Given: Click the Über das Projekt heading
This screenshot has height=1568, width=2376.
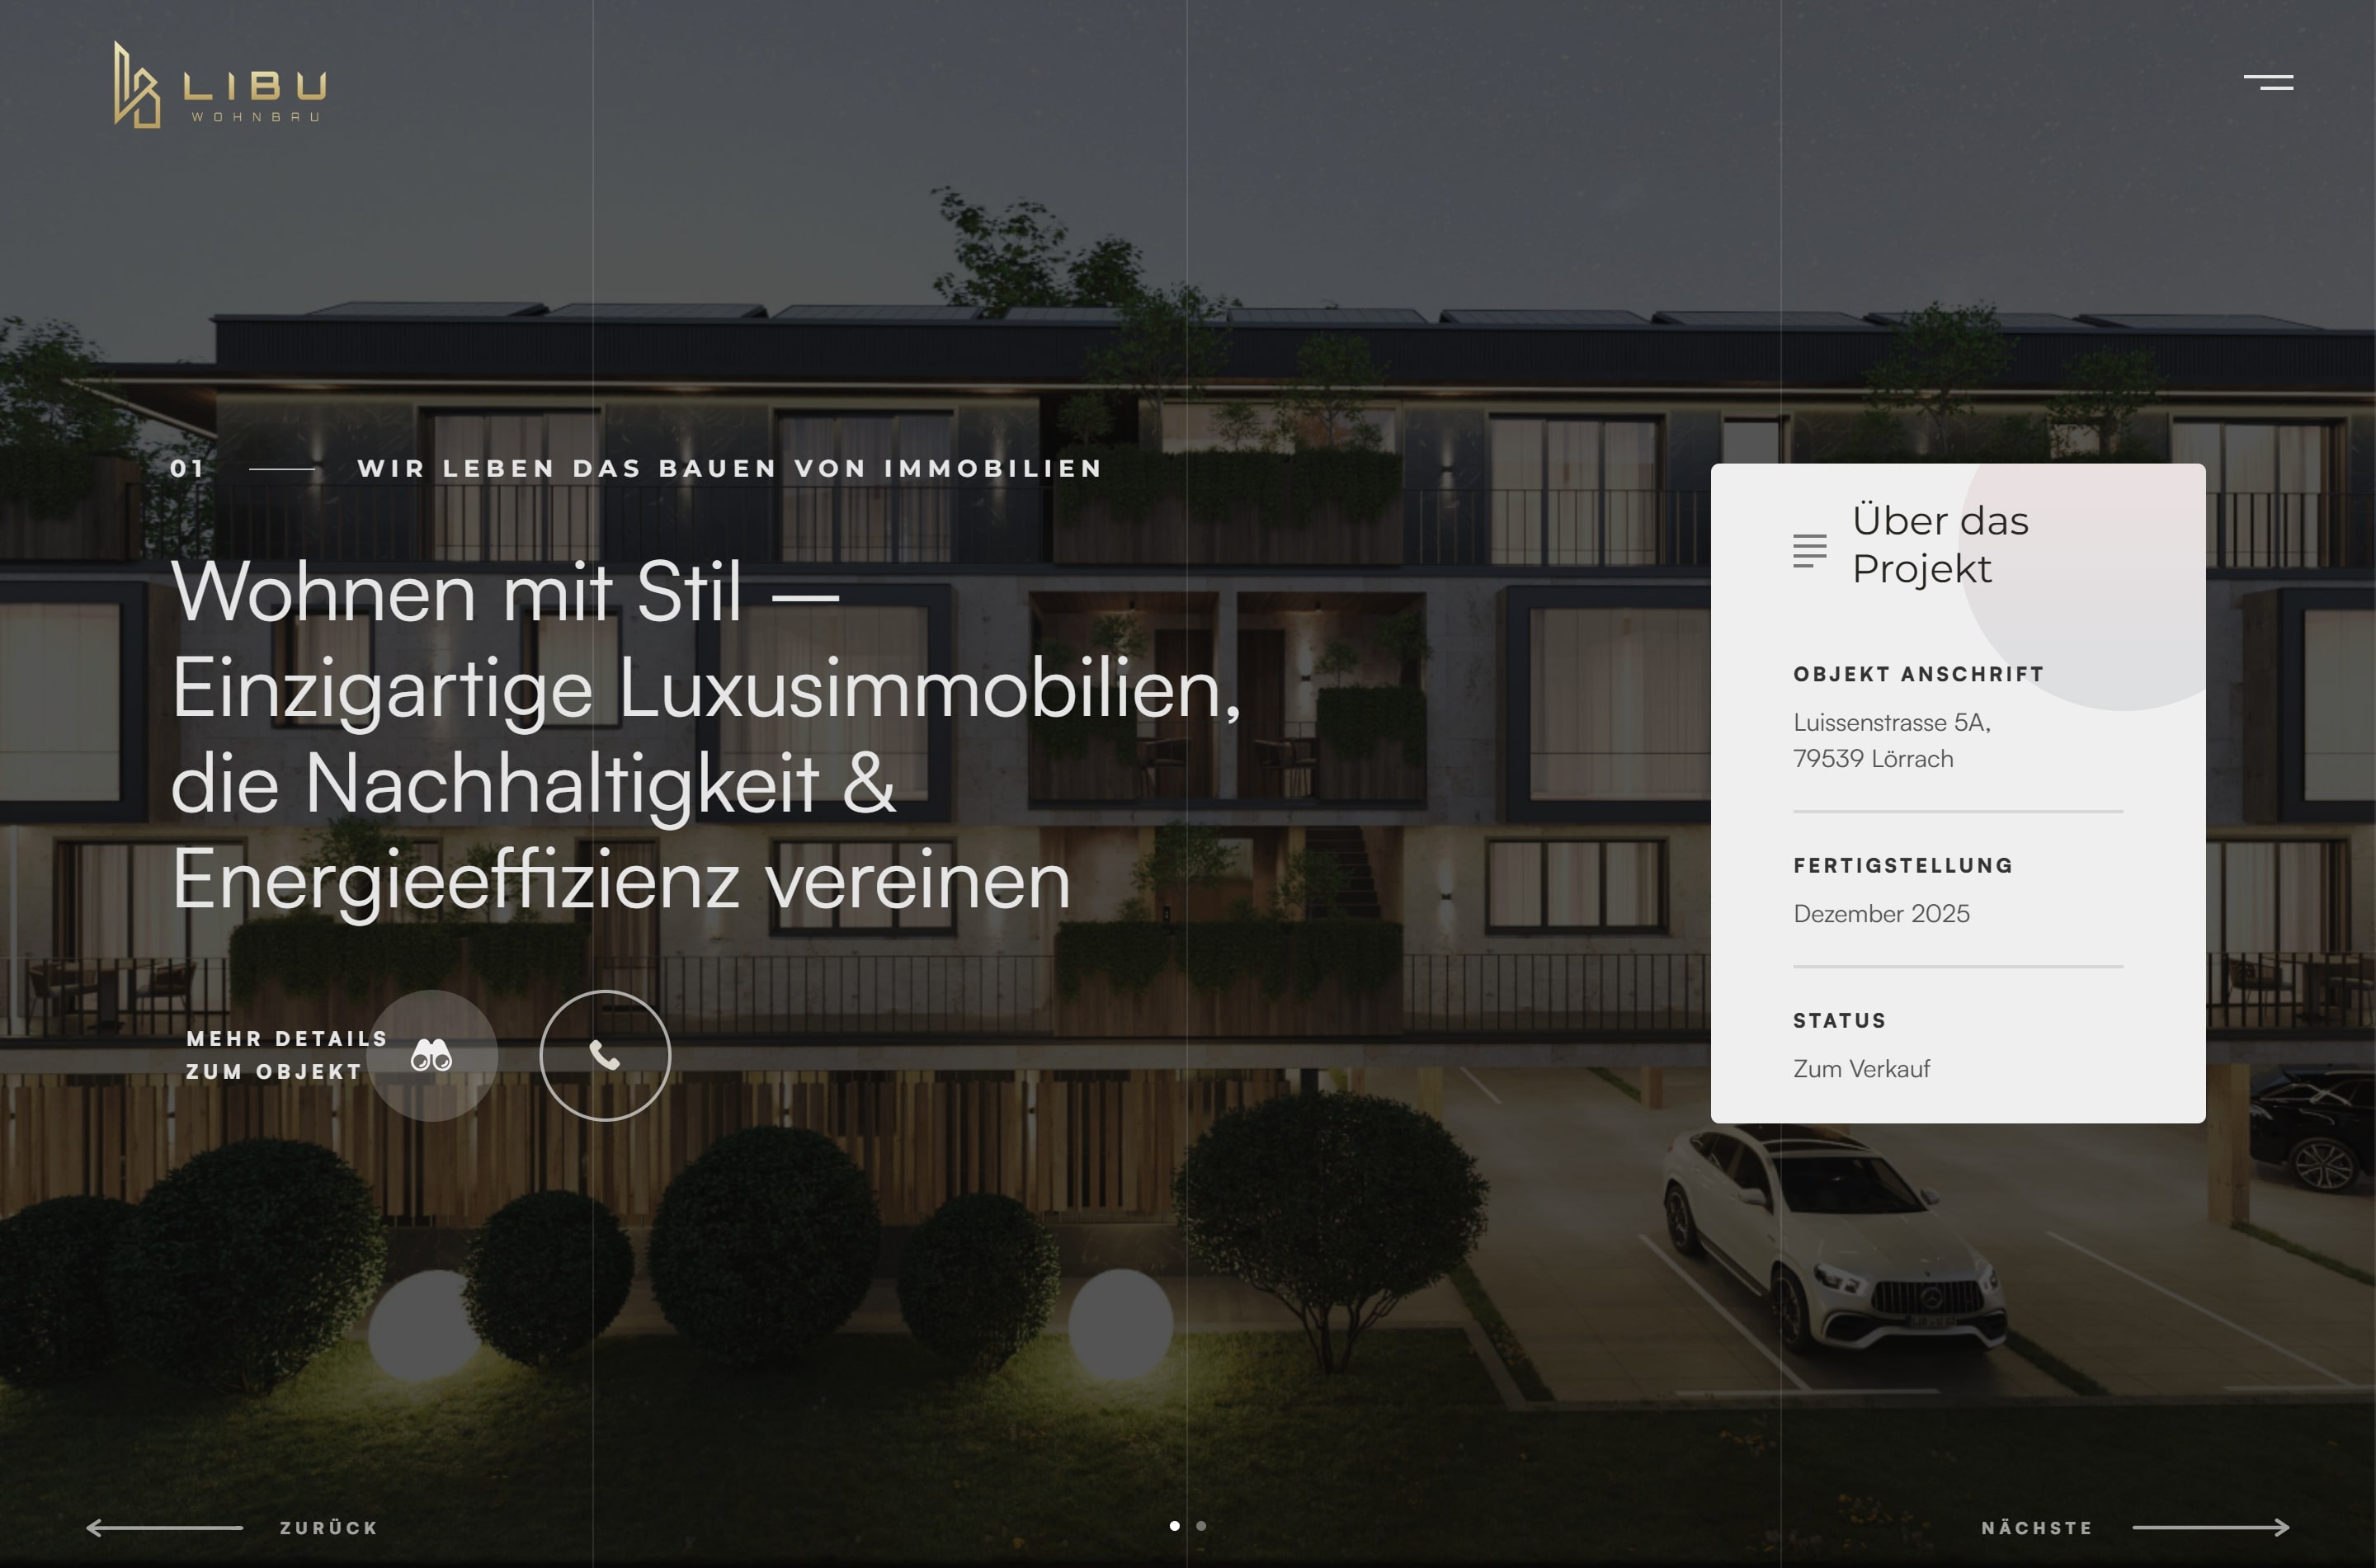Looking at the screenshot, I should (x=1940, y=544).
